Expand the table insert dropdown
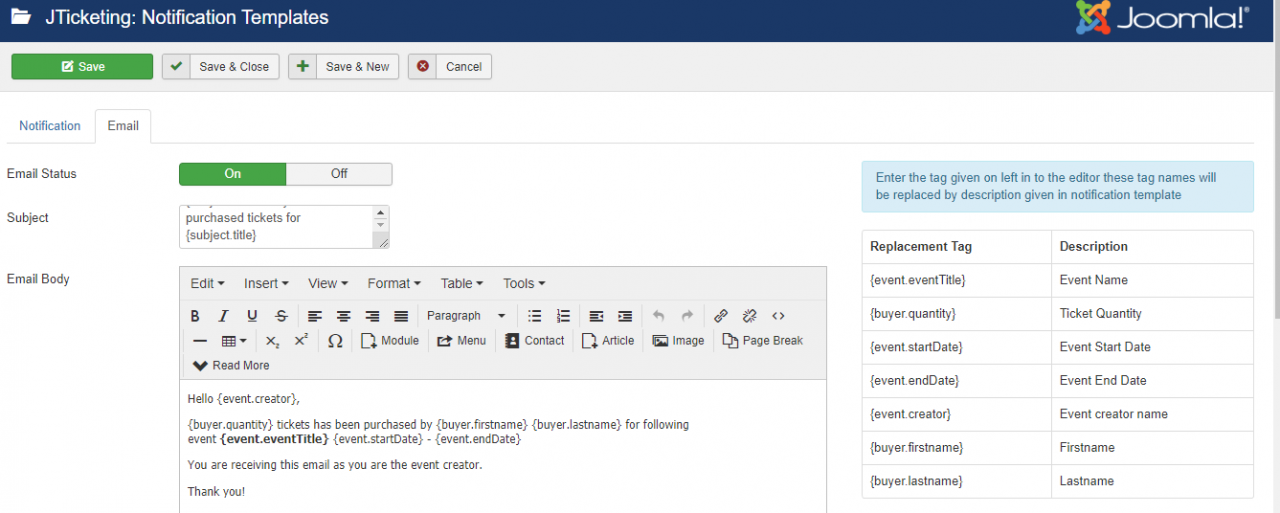 pos(234,341)
